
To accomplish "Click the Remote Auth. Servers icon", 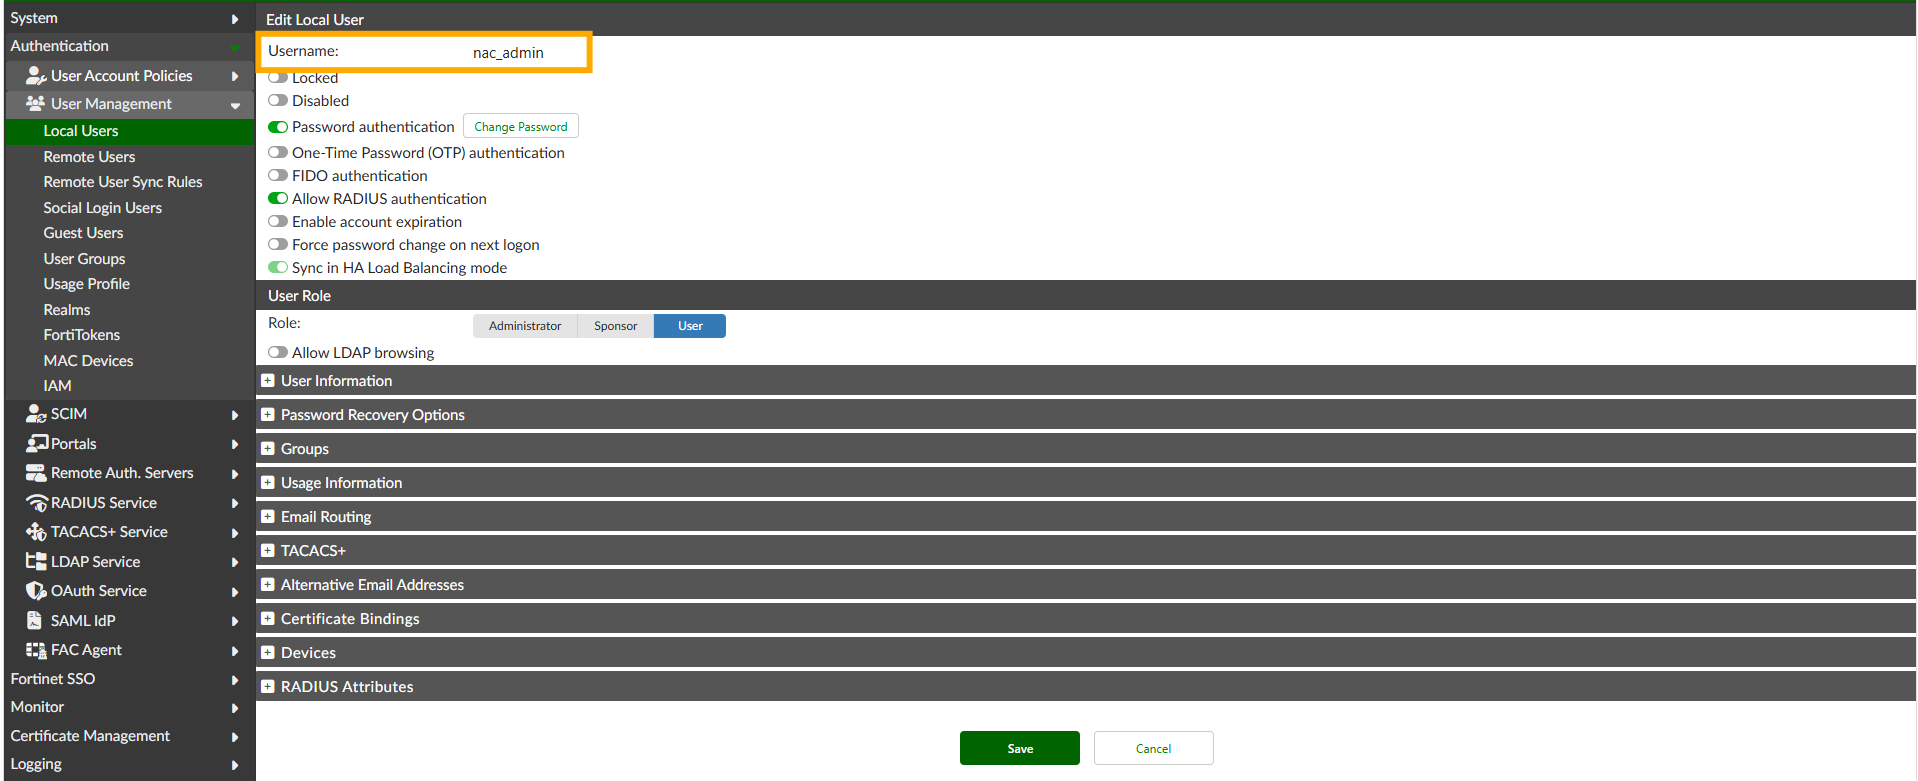I will (36, 473).
